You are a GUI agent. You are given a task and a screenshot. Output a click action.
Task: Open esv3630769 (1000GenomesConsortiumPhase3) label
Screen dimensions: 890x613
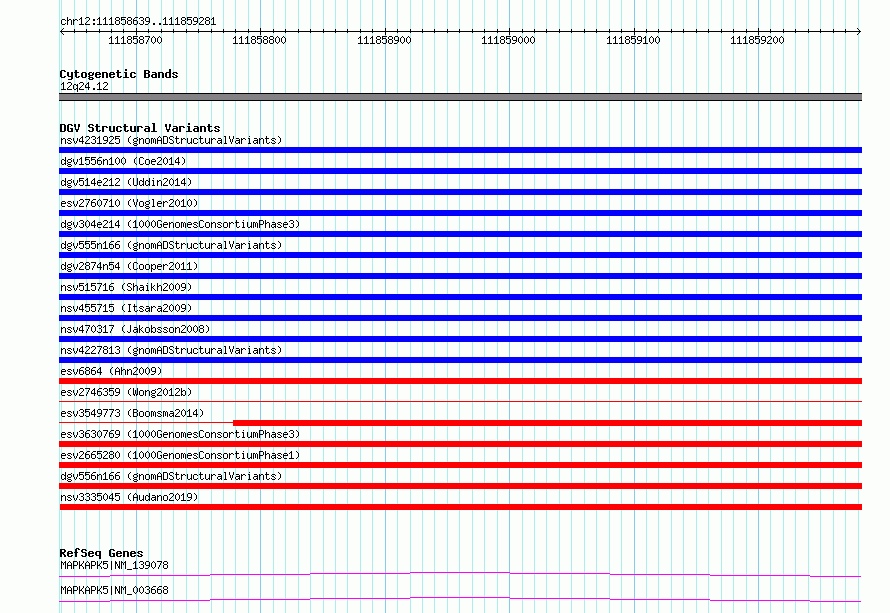pos(180,434)
